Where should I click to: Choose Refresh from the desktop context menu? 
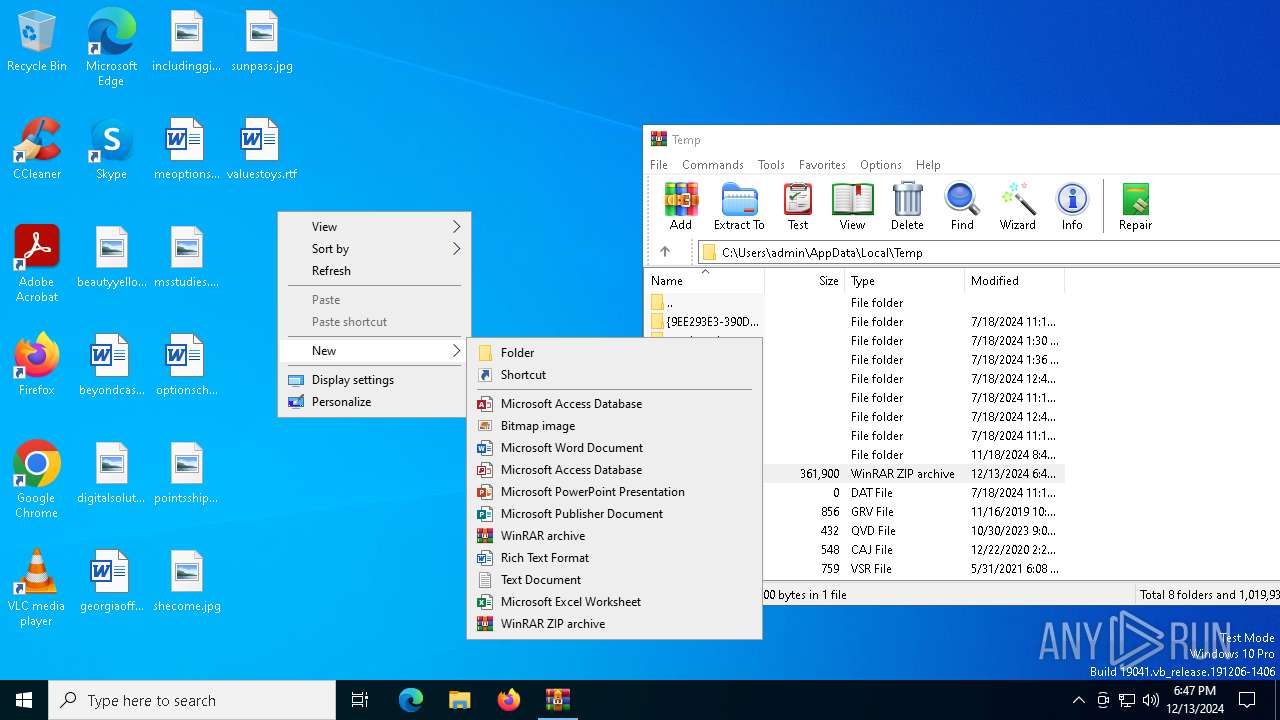point(374,271)
